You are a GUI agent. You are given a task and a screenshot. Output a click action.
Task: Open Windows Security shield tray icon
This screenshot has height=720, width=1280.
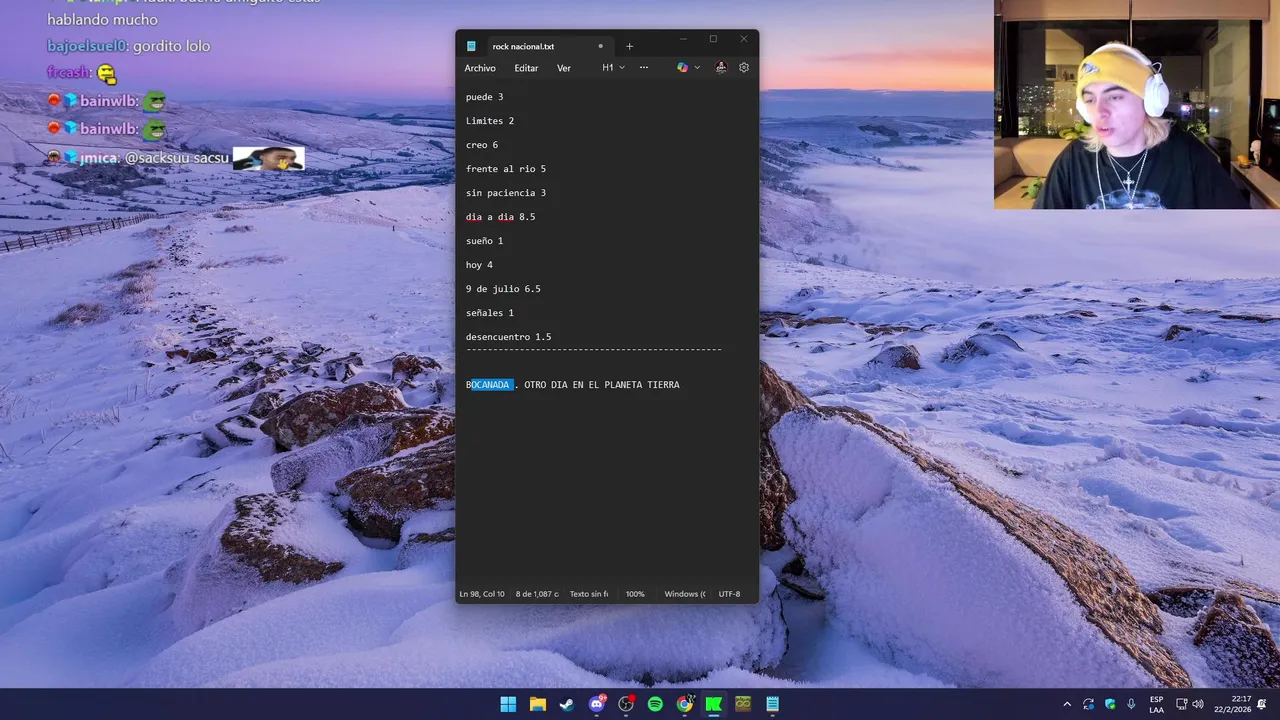(x=1110, y=704)
